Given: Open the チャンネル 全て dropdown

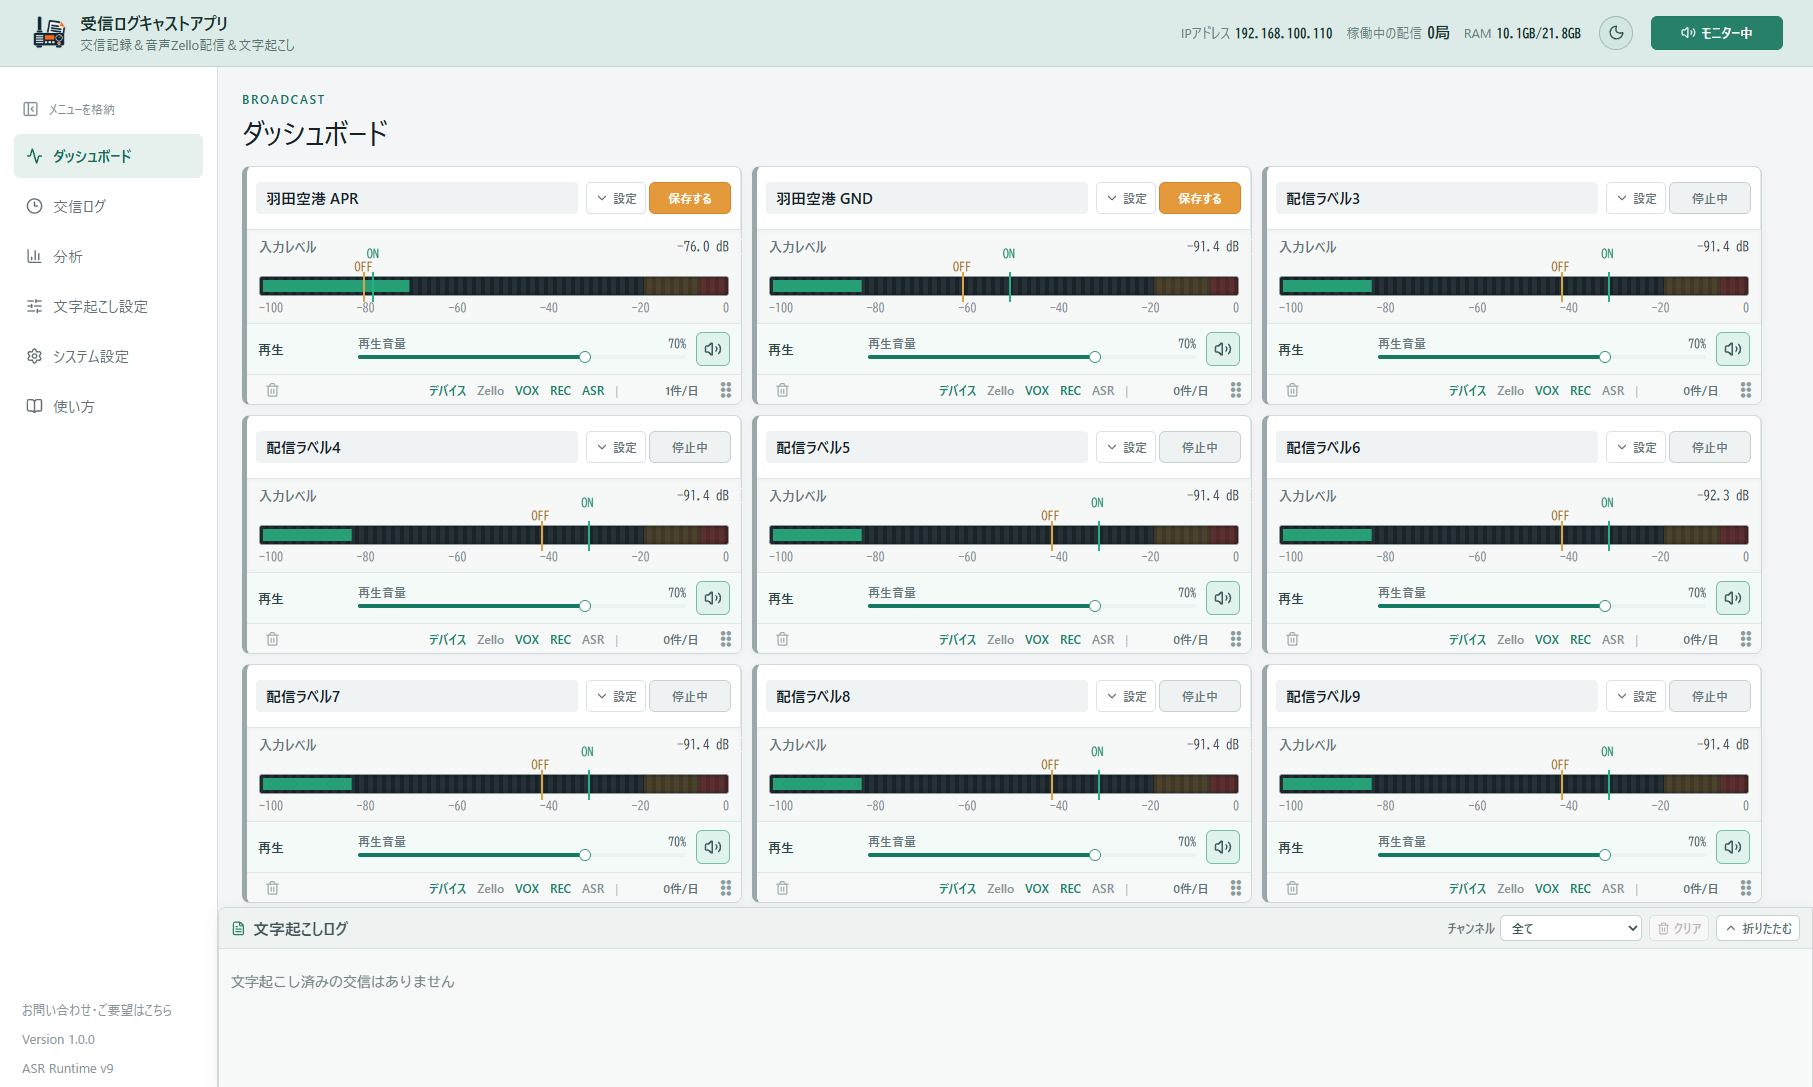Looking at the screenshot, I should (1571, 928).
